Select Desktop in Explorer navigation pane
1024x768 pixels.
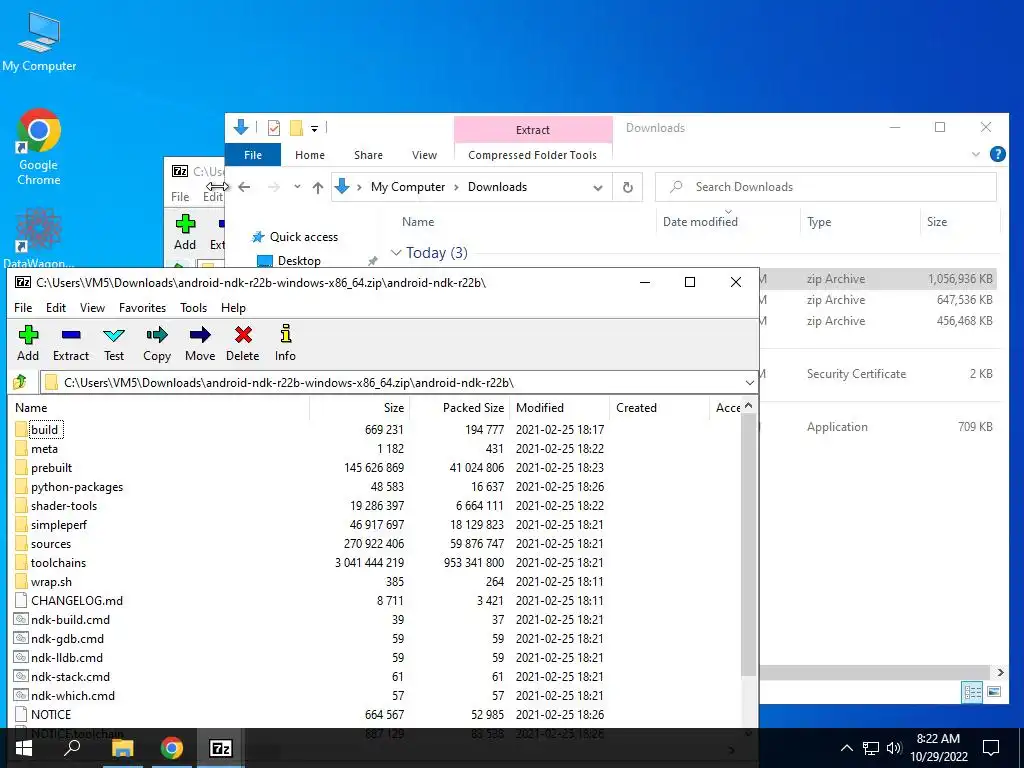(299, 261)
